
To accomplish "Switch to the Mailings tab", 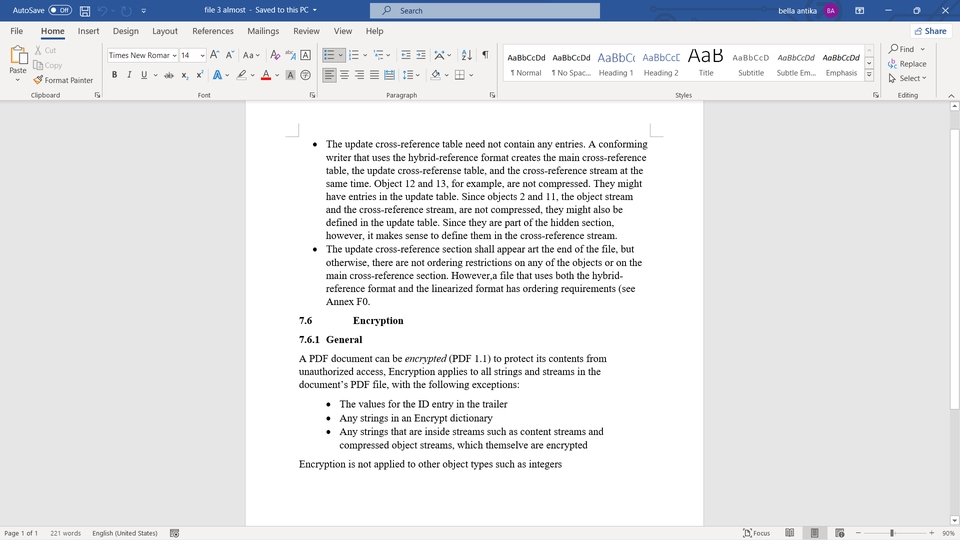I will [263, 31].
